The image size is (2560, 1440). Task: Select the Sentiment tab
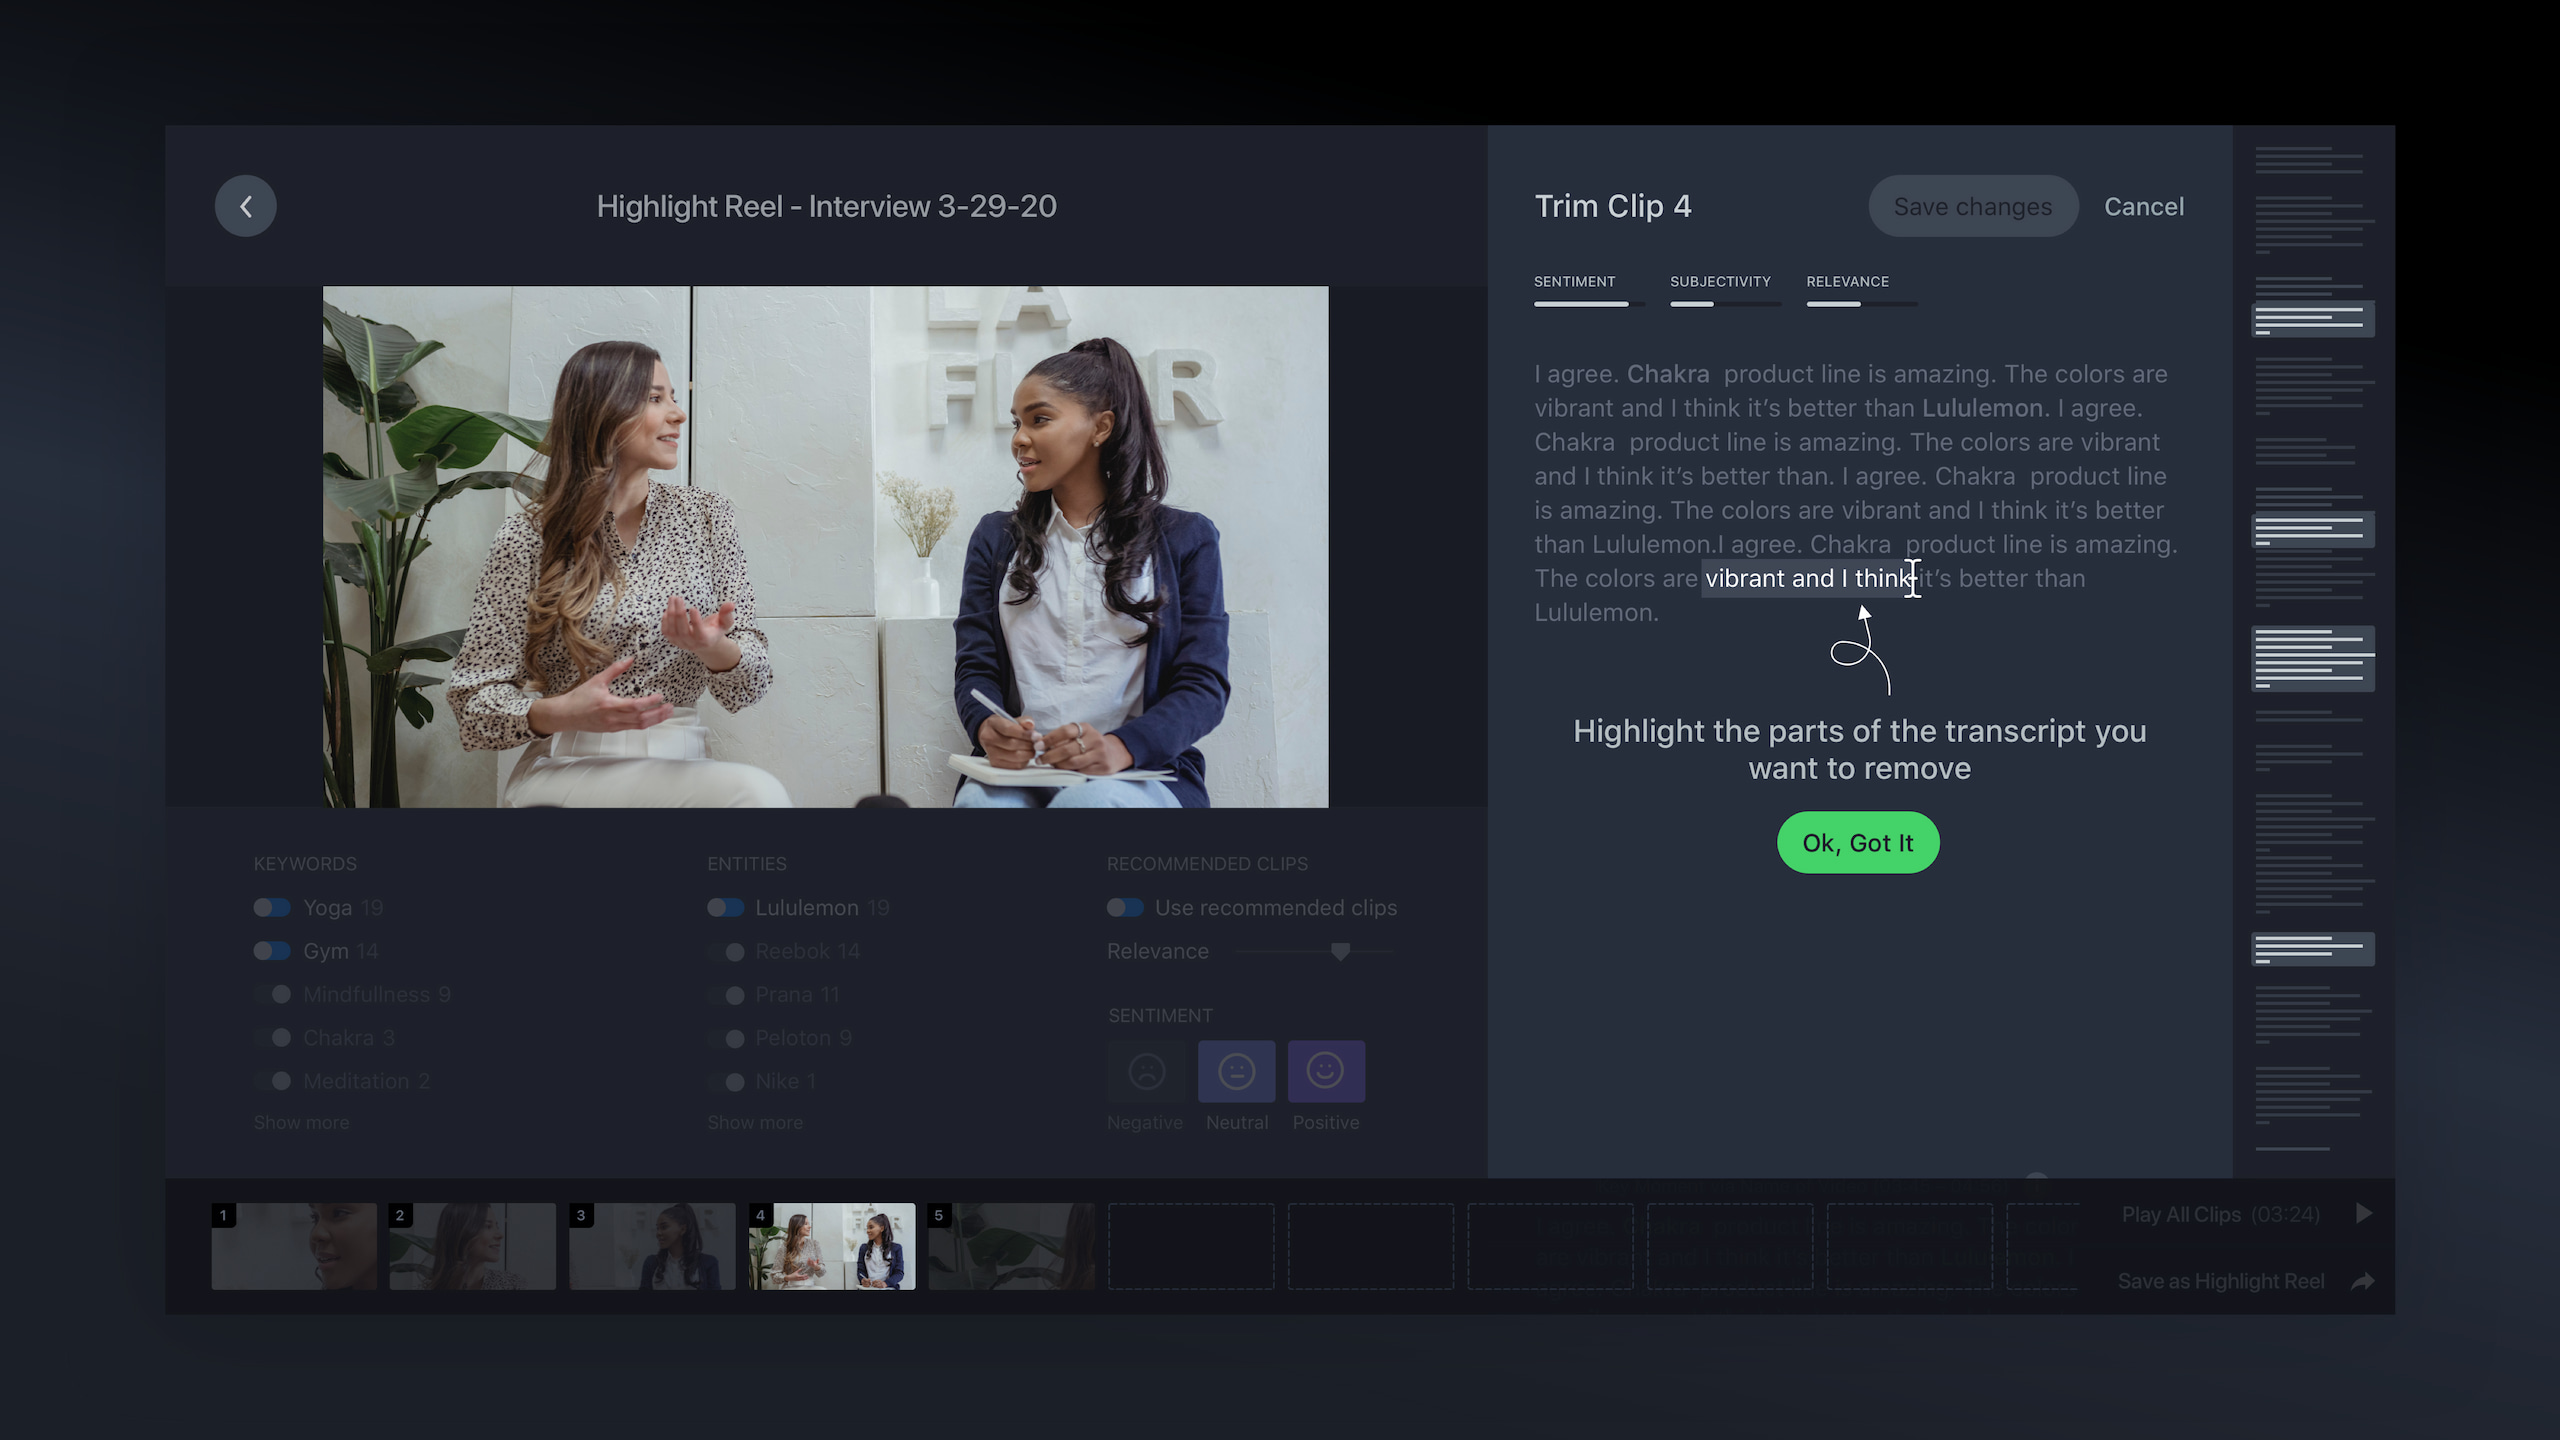[1574, 282]
